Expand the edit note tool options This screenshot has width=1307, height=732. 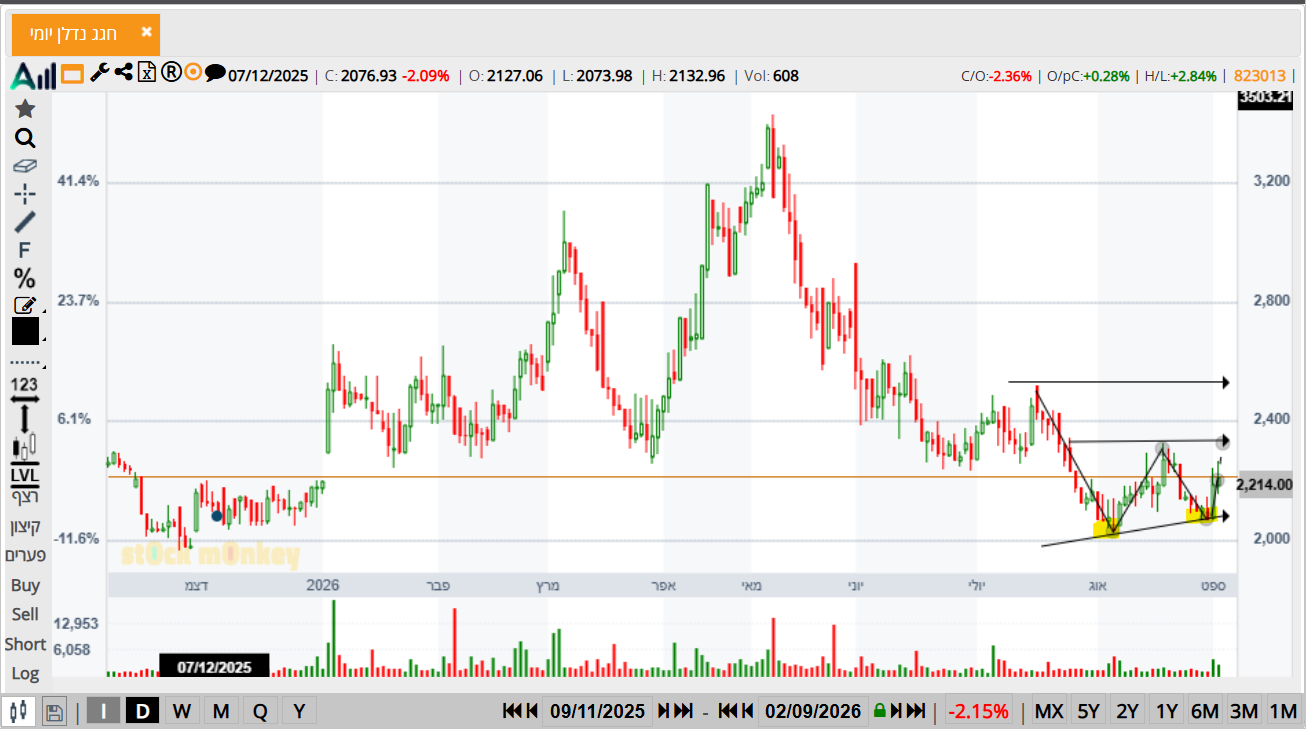click(x=25, y=306)
